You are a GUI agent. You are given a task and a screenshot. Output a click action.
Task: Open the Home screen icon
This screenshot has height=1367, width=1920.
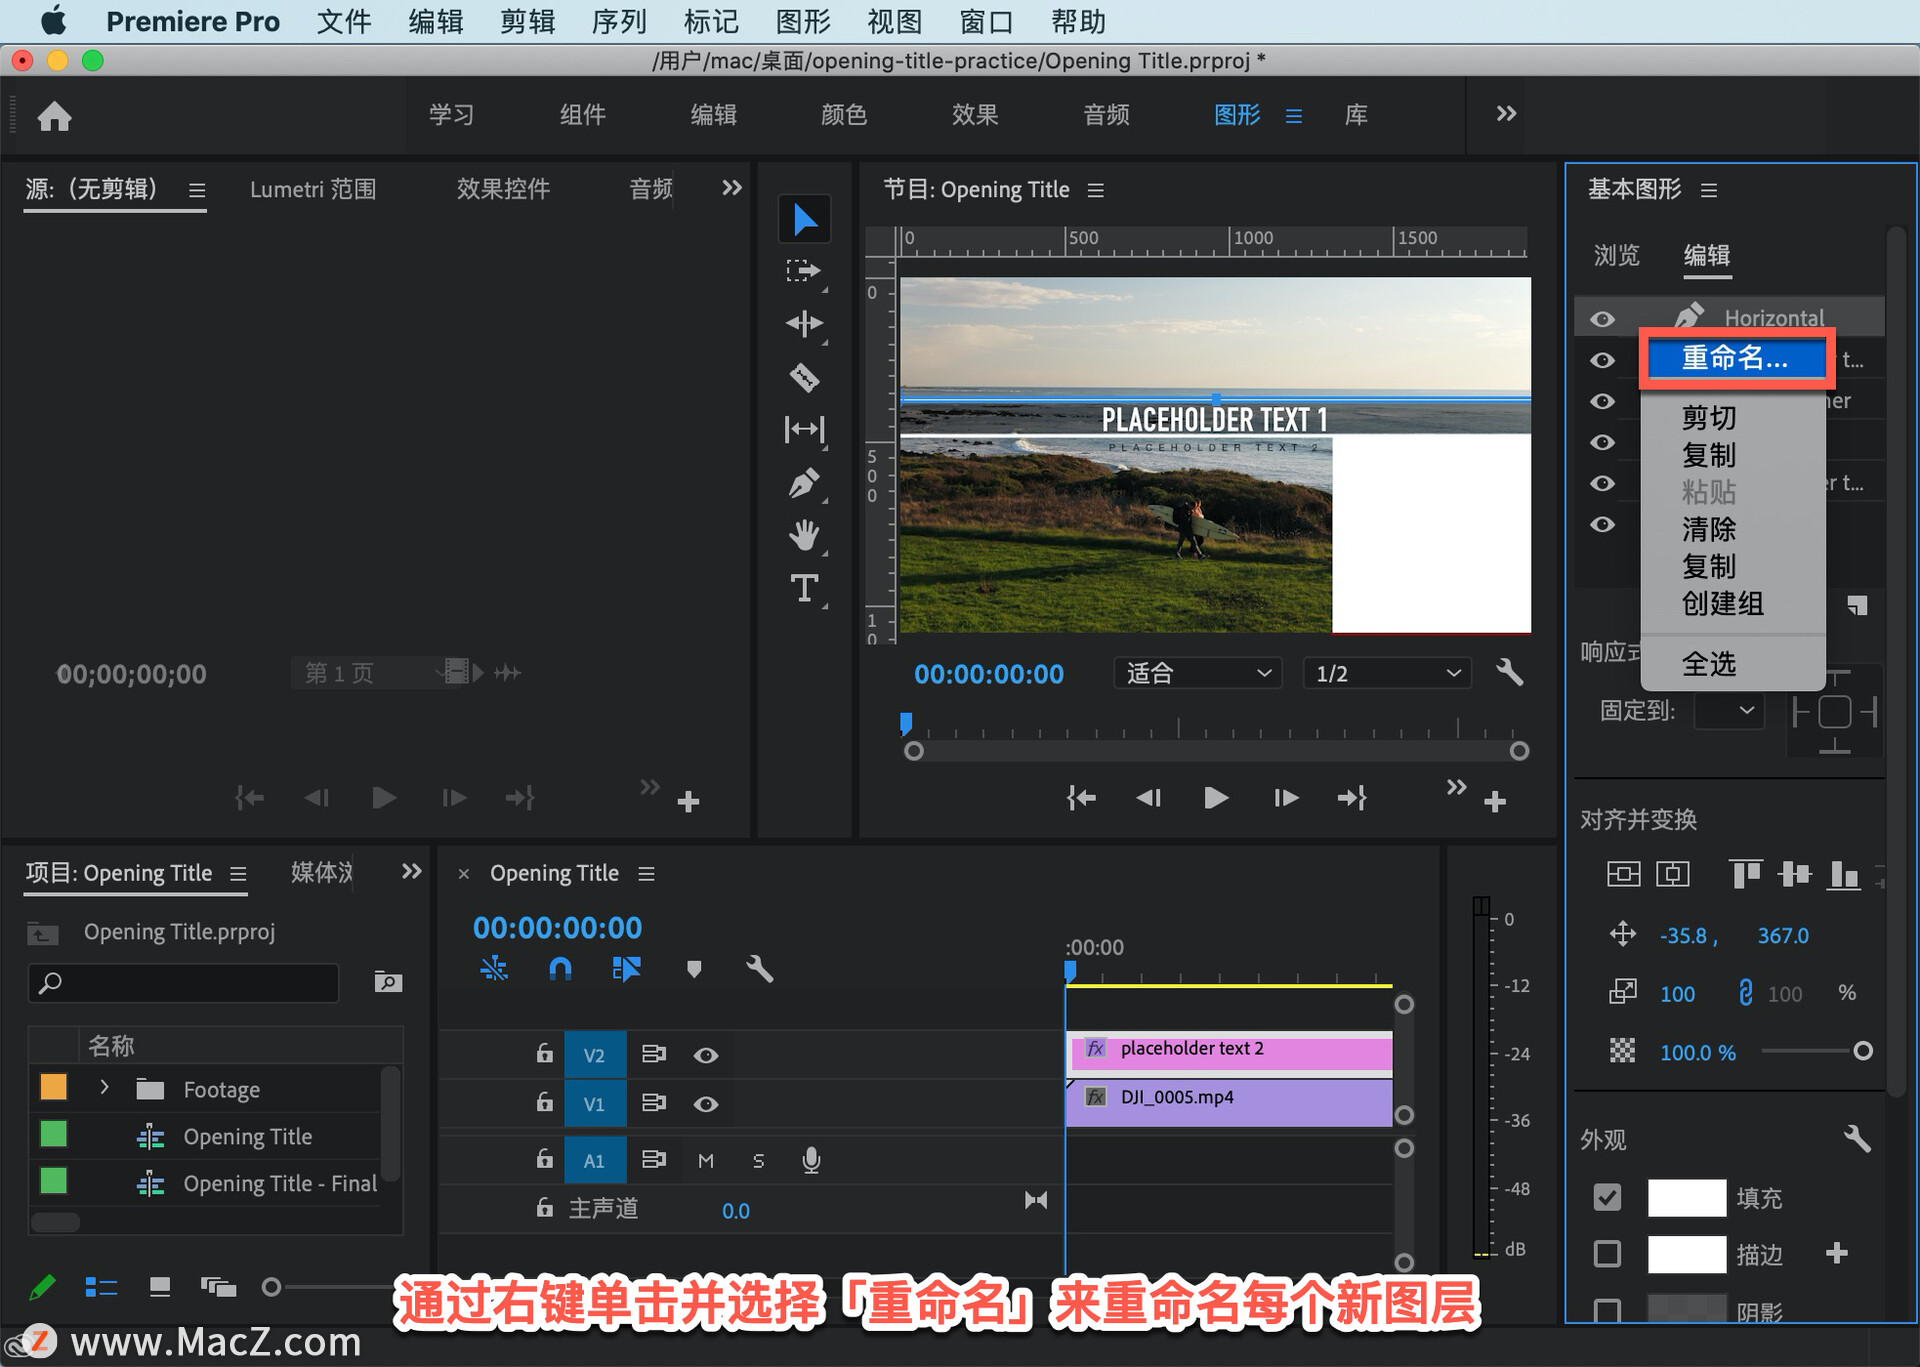pyautogui.click(x=54, y=116)
